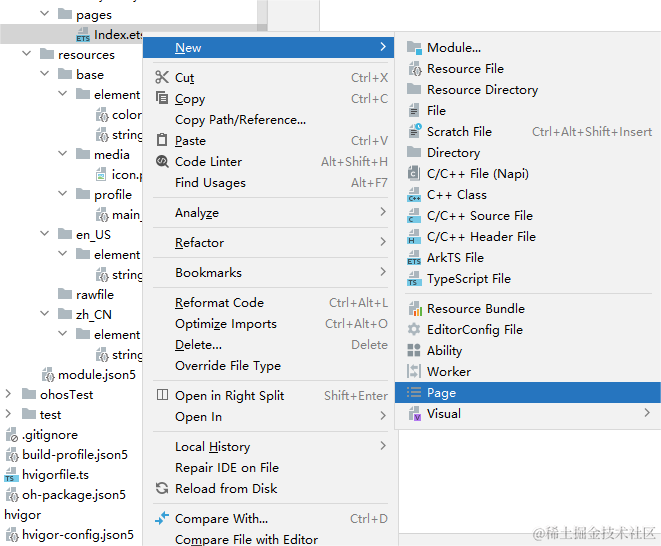Collapse the profile folder chevron
661x546 pixels.
[62, 194]
